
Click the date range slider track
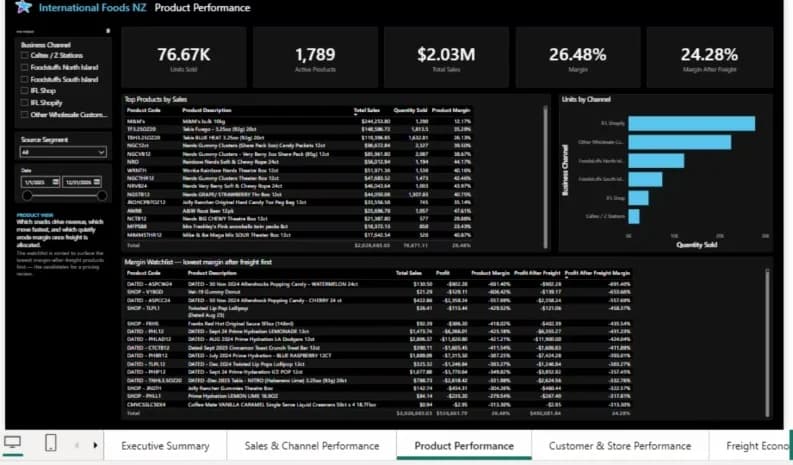65,196
